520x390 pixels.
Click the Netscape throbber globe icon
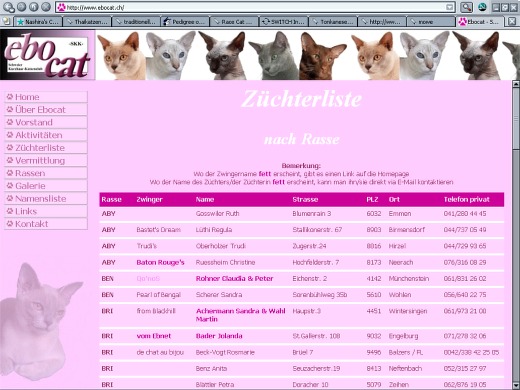point(482,7)
